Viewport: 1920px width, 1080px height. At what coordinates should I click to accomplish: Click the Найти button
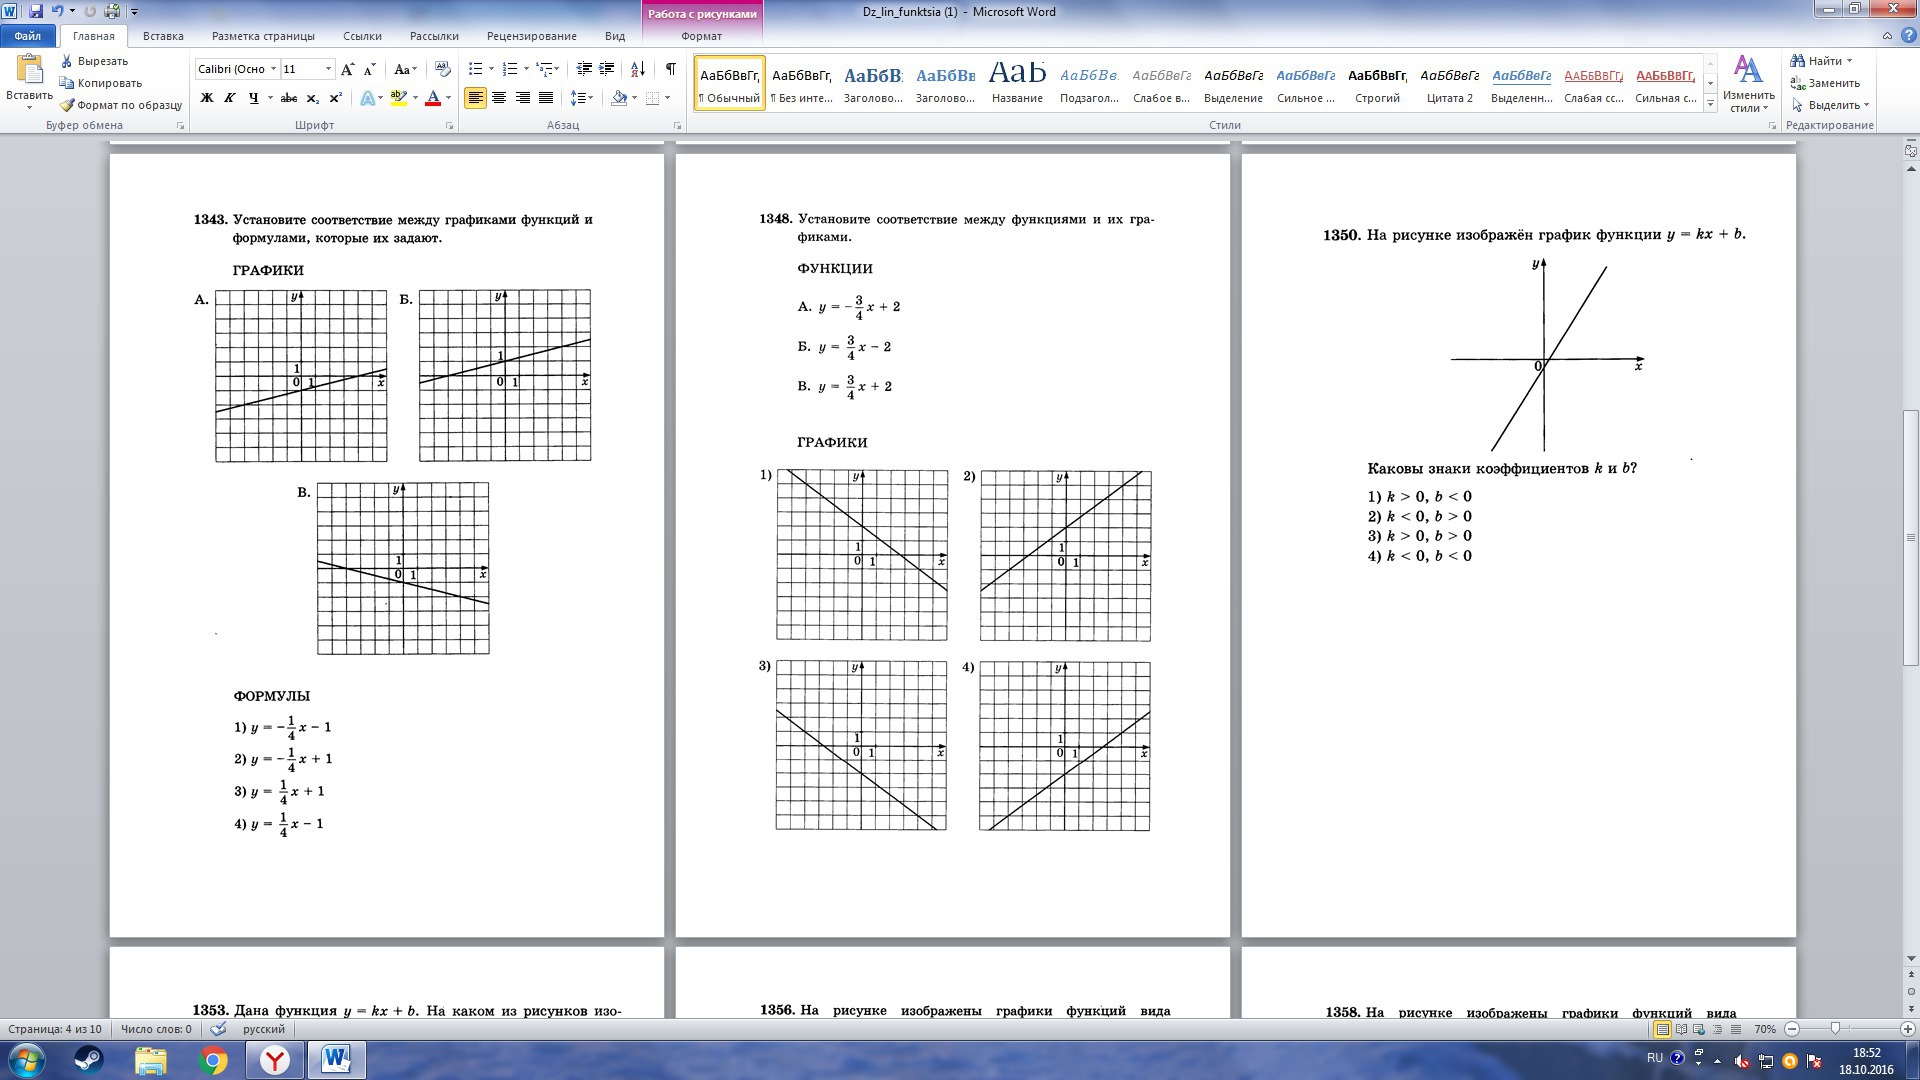coord(1822,61)
